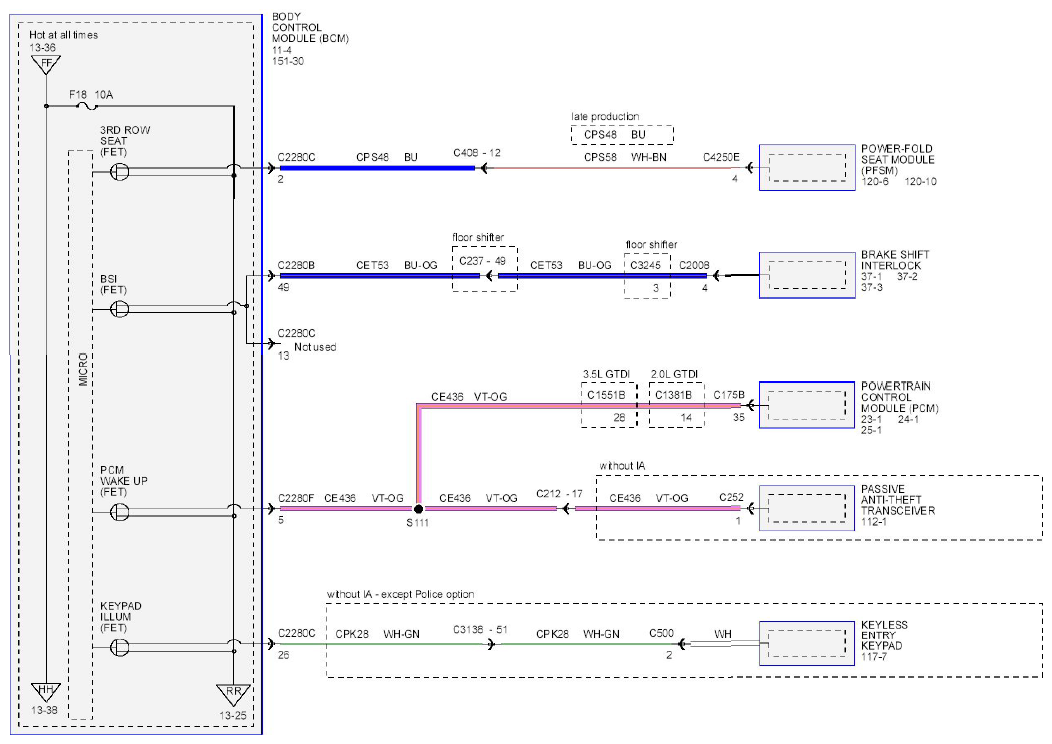1052x744 pixels.
Task: Follow the 13-25 page reference
Action: click(233, 716)
